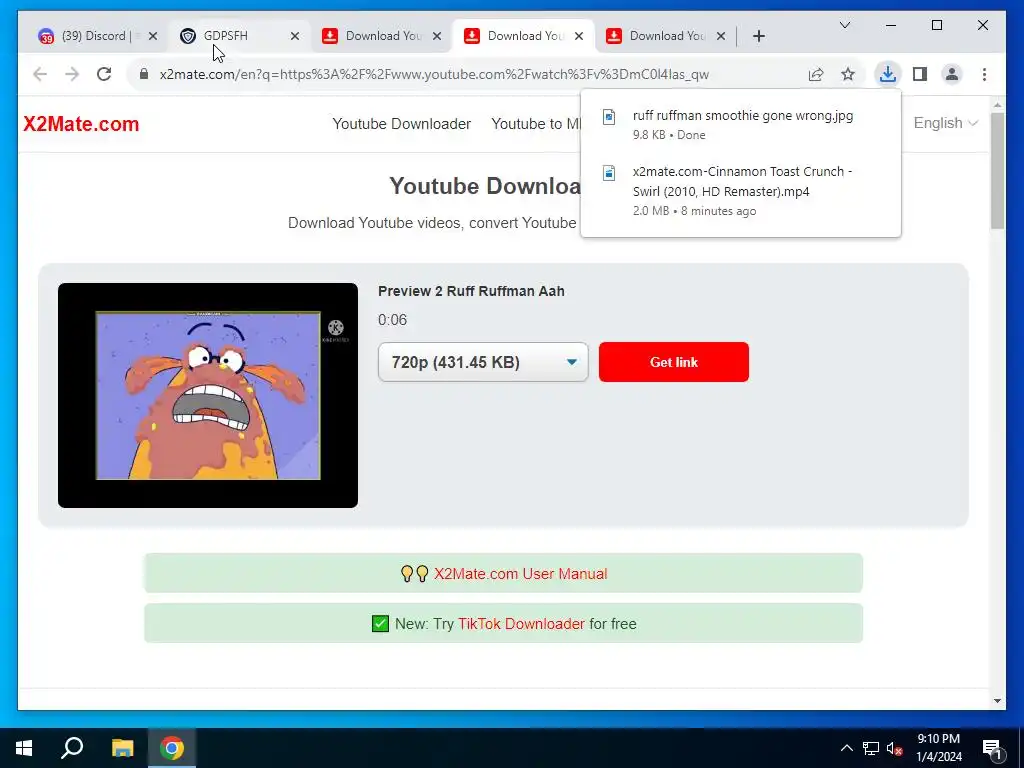Open File Explorer from taskbar
Viewport: 1024px width, 768px height.
[x=122, y=748]
